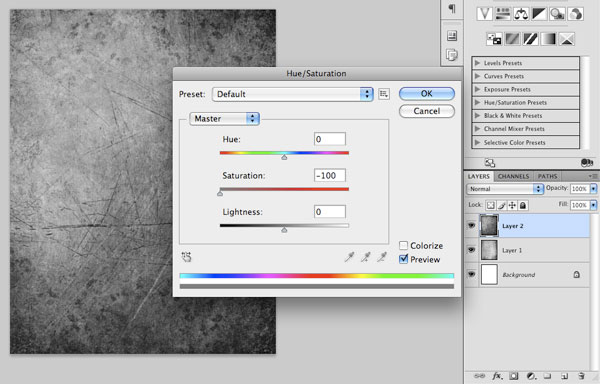The image size is (600, 384).
Task: Click the link layers icon
Action: pyautogui.click(x=479, y=376)
